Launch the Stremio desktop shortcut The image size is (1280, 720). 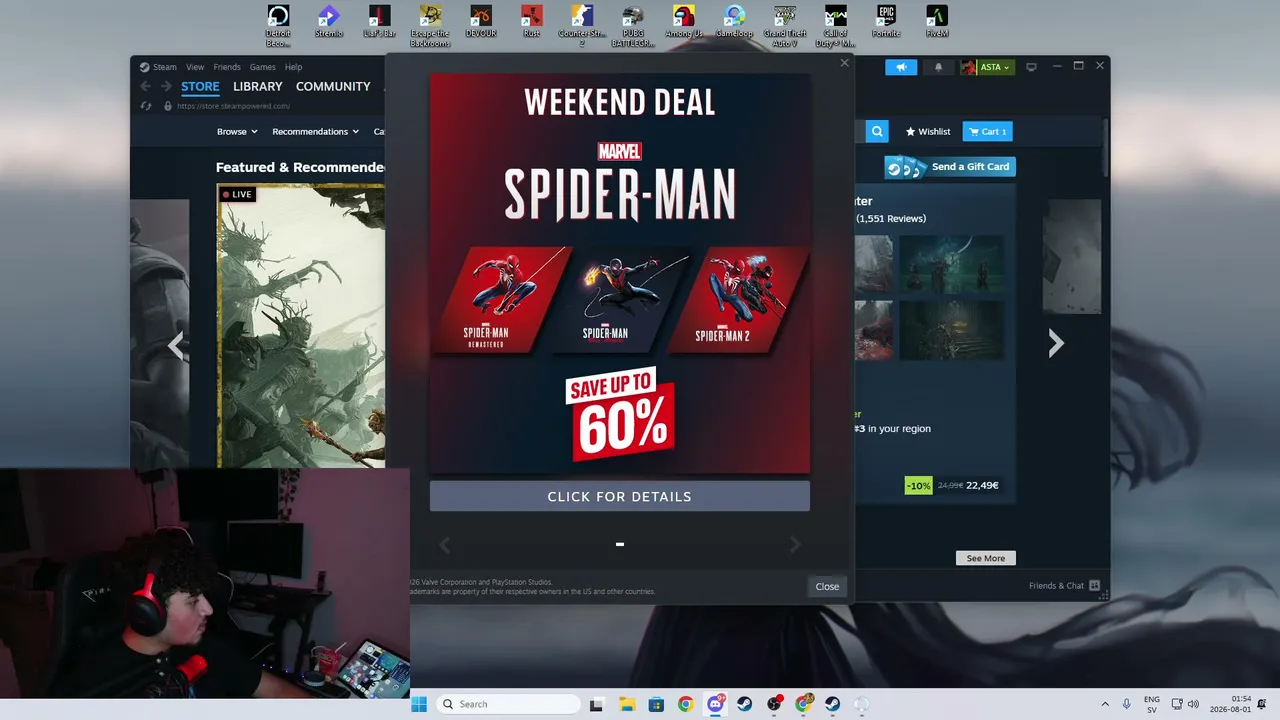click(x=328, y=22)
